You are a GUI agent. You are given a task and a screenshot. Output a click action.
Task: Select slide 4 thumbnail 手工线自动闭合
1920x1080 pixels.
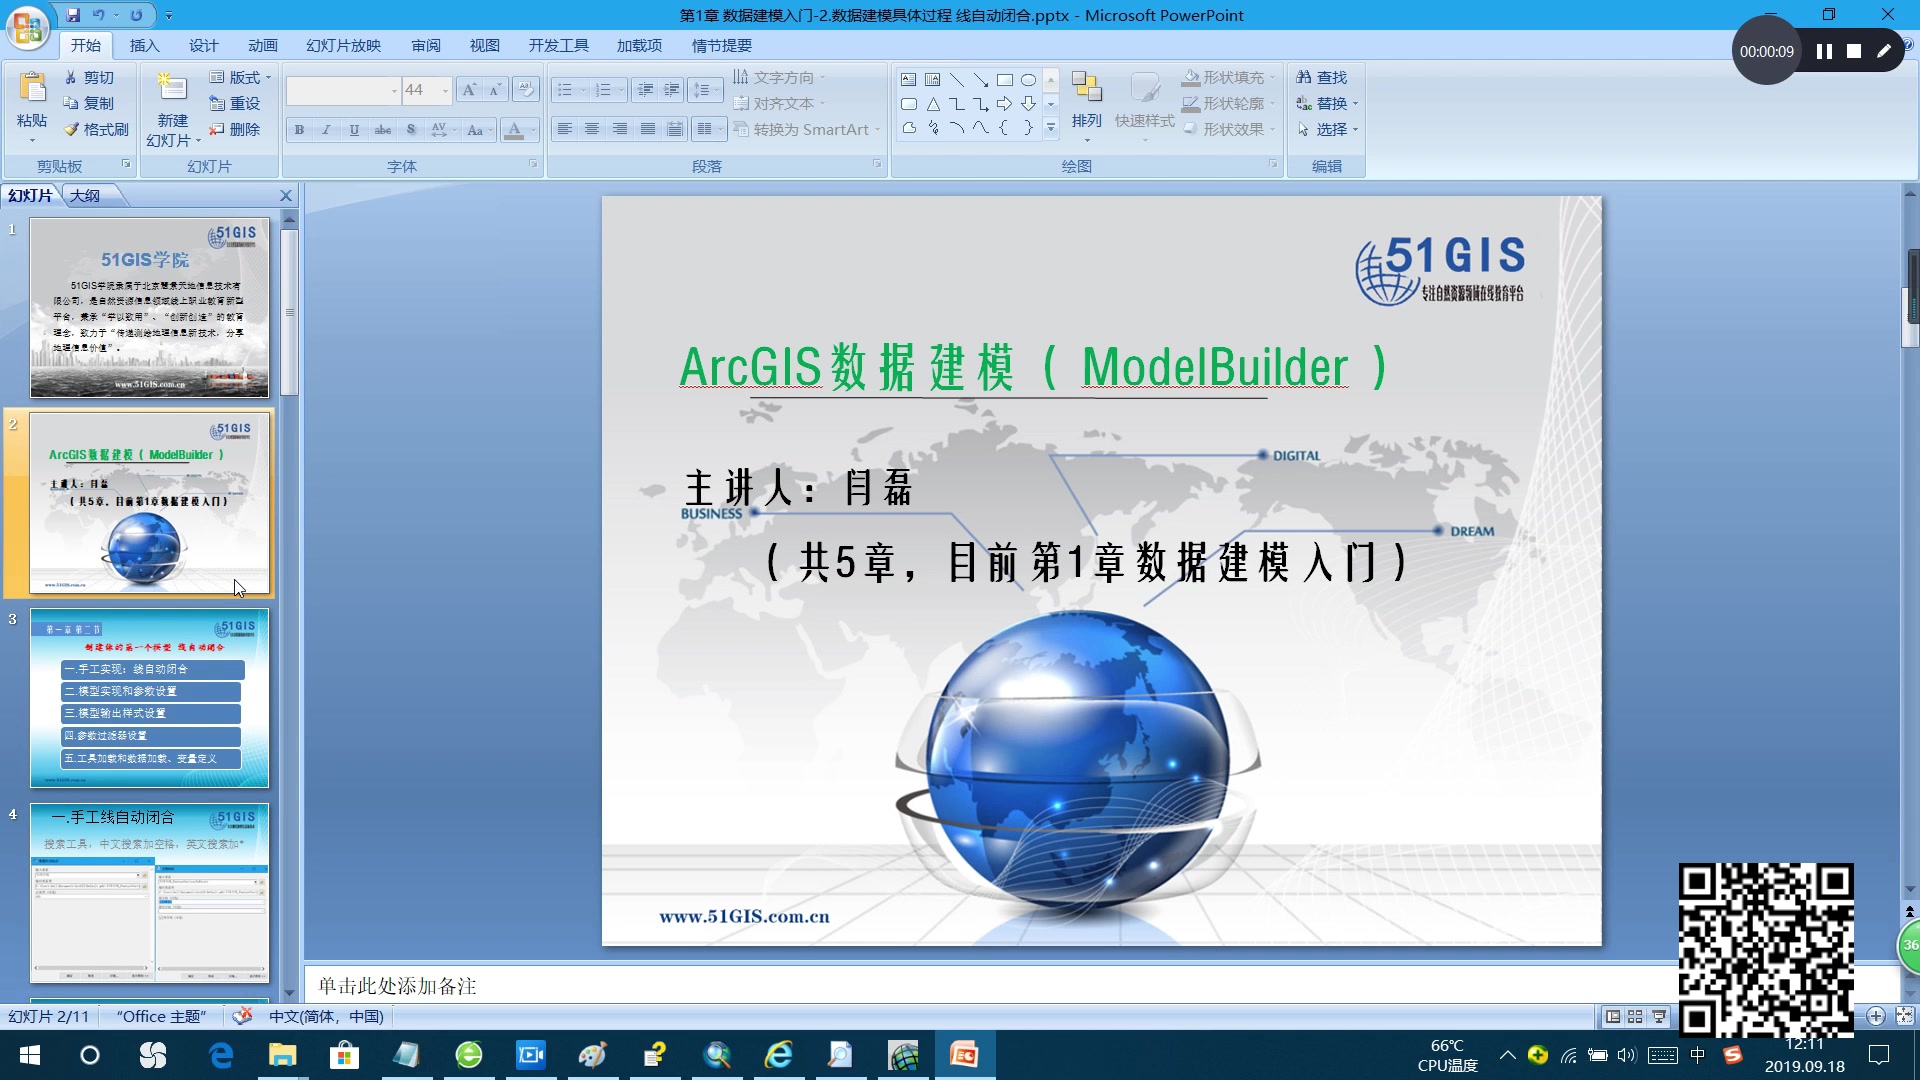(149, 893)
